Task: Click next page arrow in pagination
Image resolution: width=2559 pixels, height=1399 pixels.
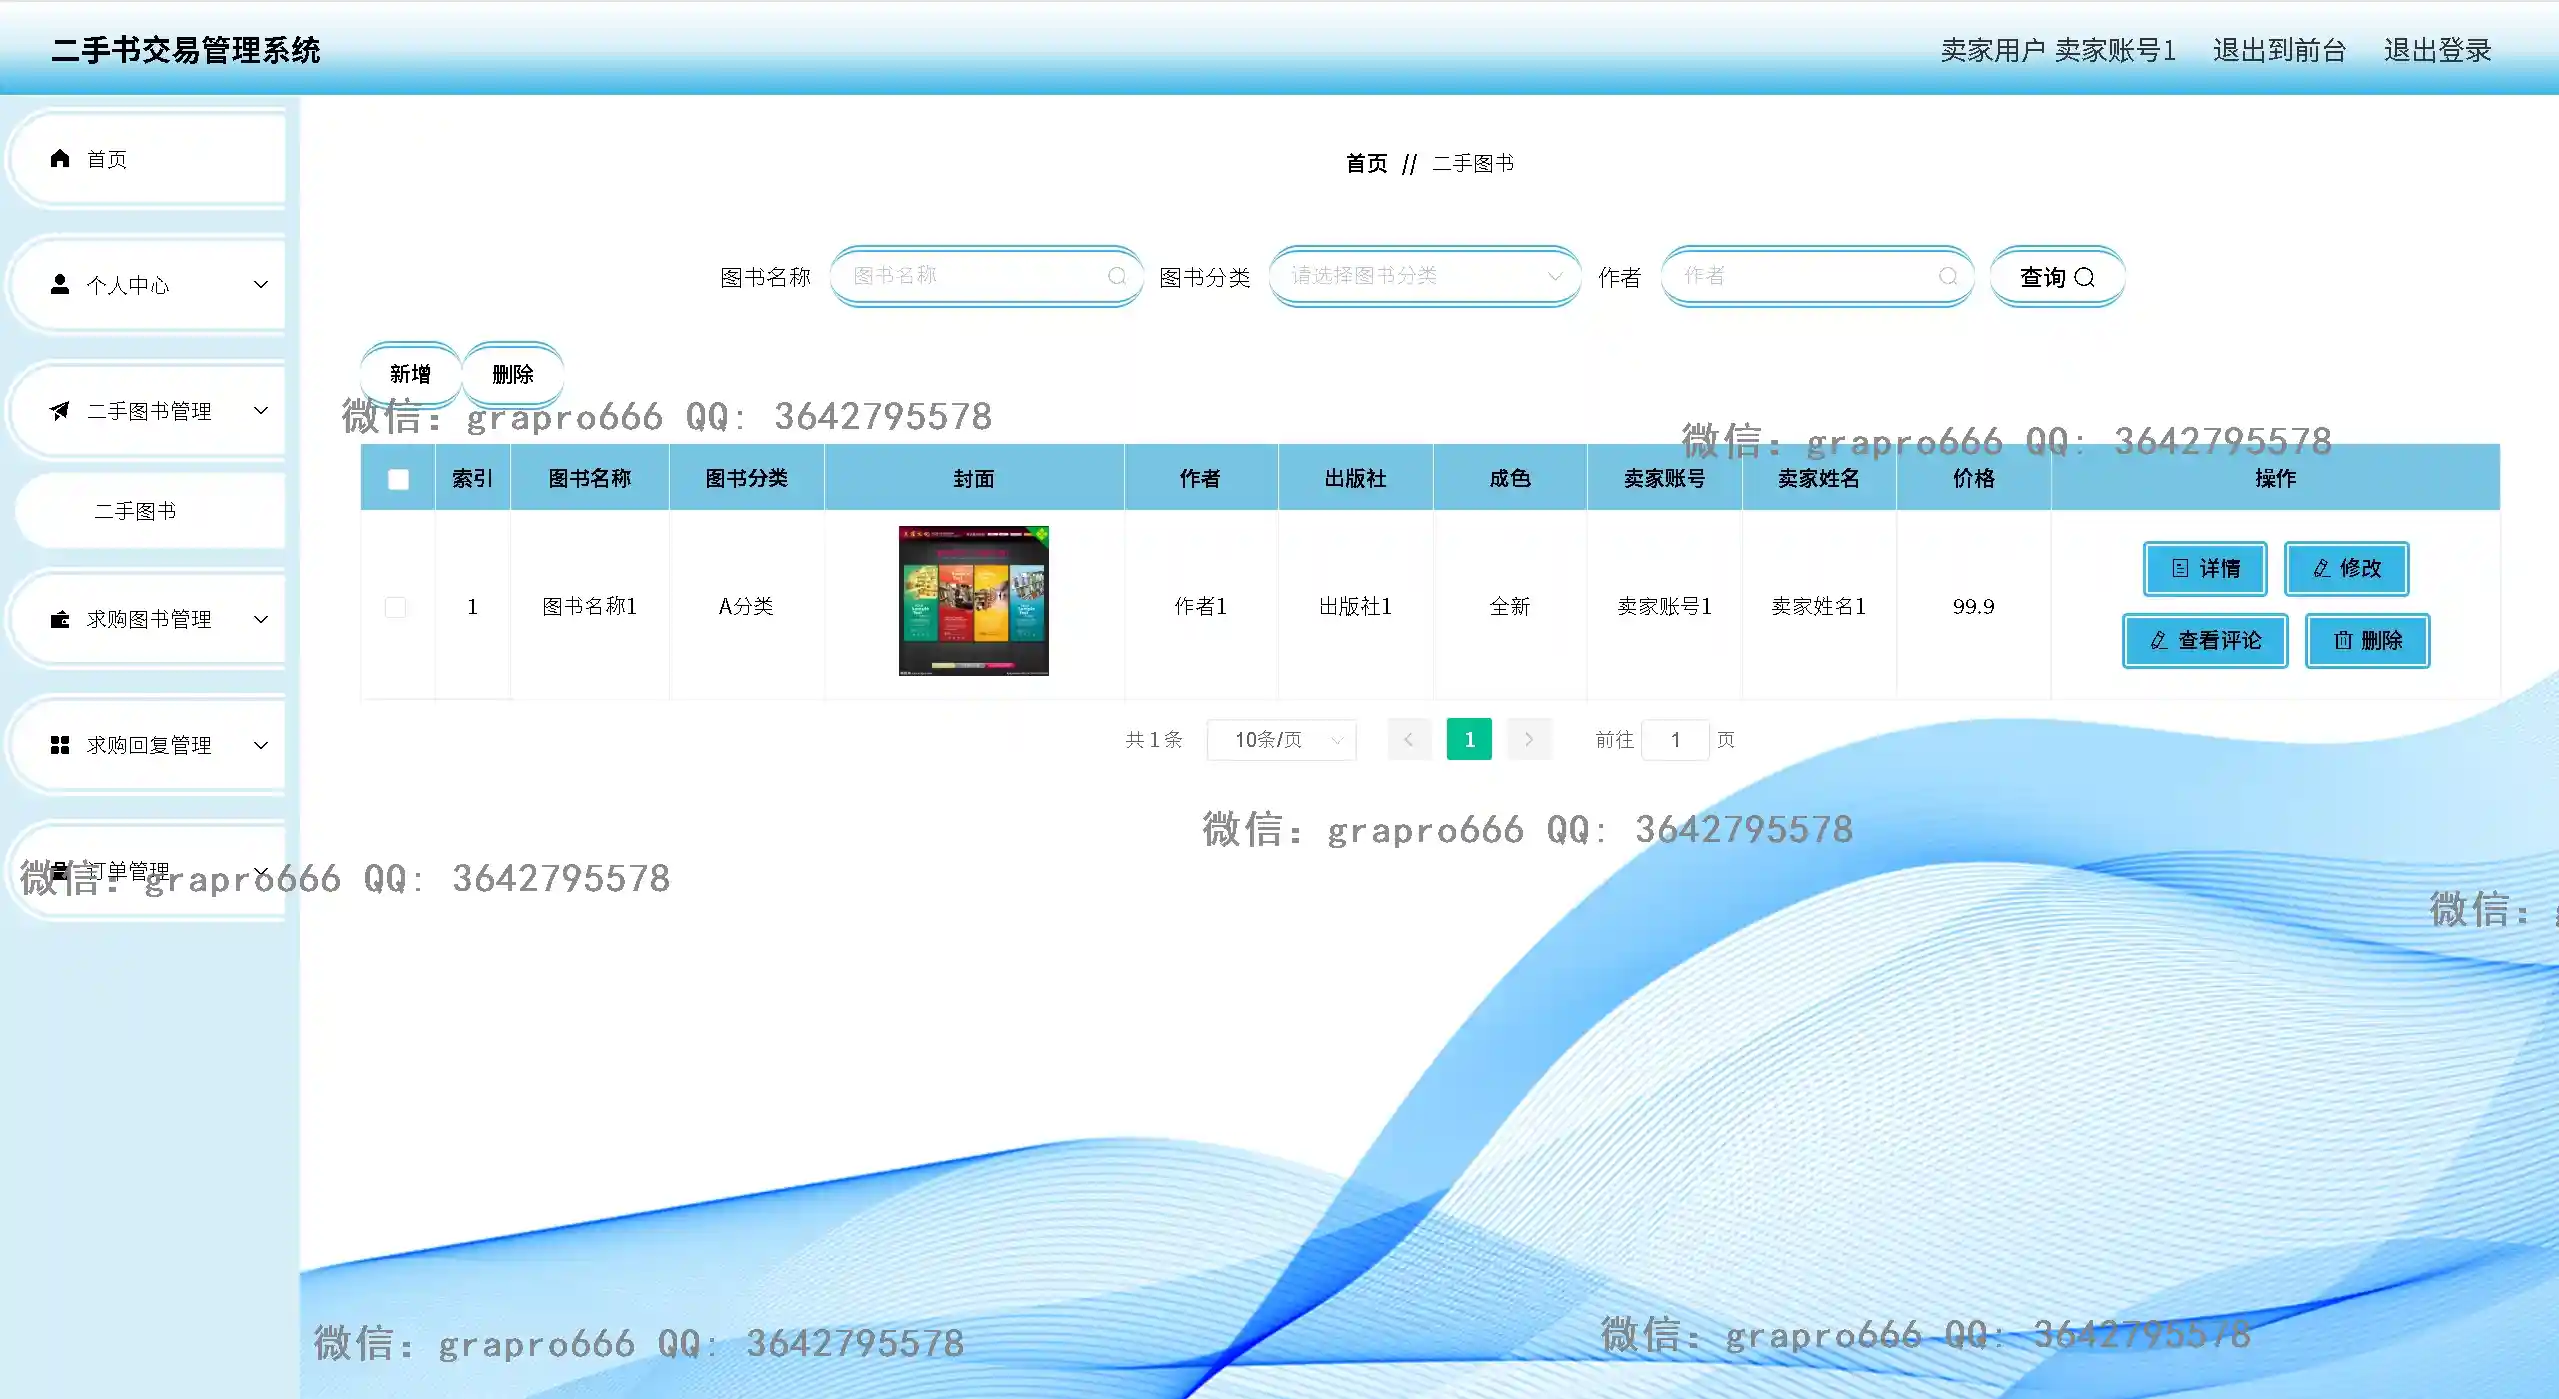Action: click(x=1528, y=740)
